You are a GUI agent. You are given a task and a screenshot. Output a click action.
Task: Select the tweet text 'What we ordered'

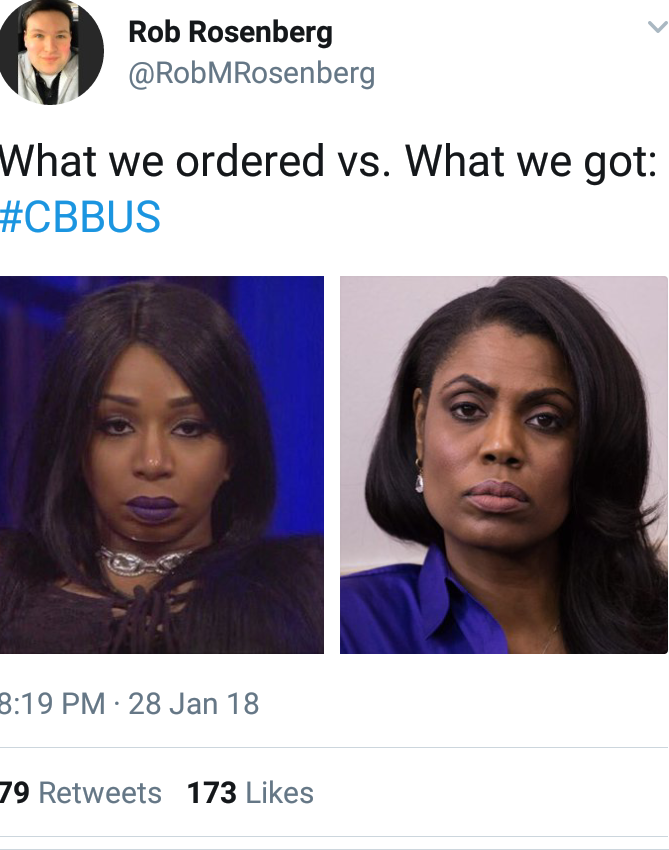tap(162, 162)
